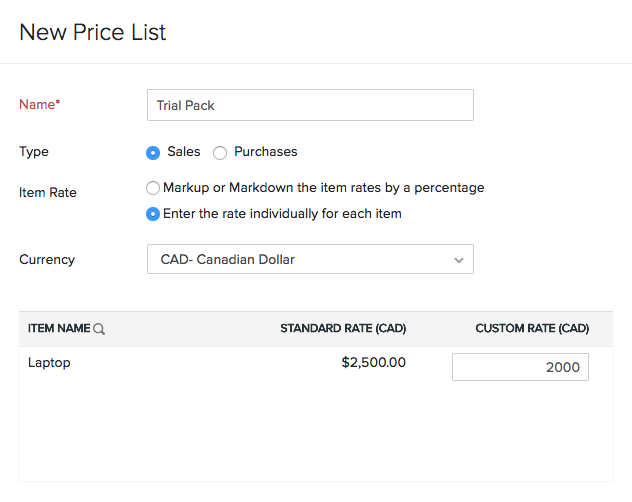Viewport: 632px width, 502px height.
Task: Click the Custom Rate (CAD) column header
Action: click(x=532, y=328)
